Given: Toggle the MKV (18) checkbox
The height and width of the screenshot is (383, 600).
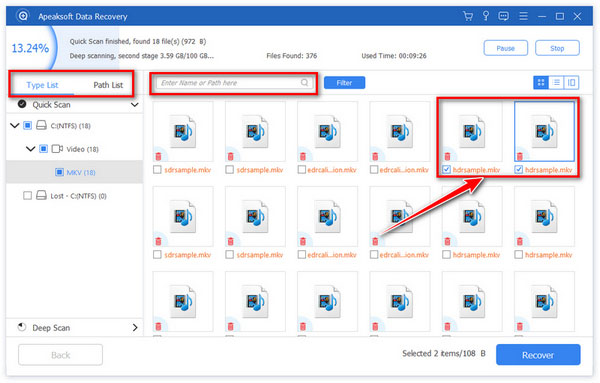Looking at the screenshot, I should (x=59, y=172).
